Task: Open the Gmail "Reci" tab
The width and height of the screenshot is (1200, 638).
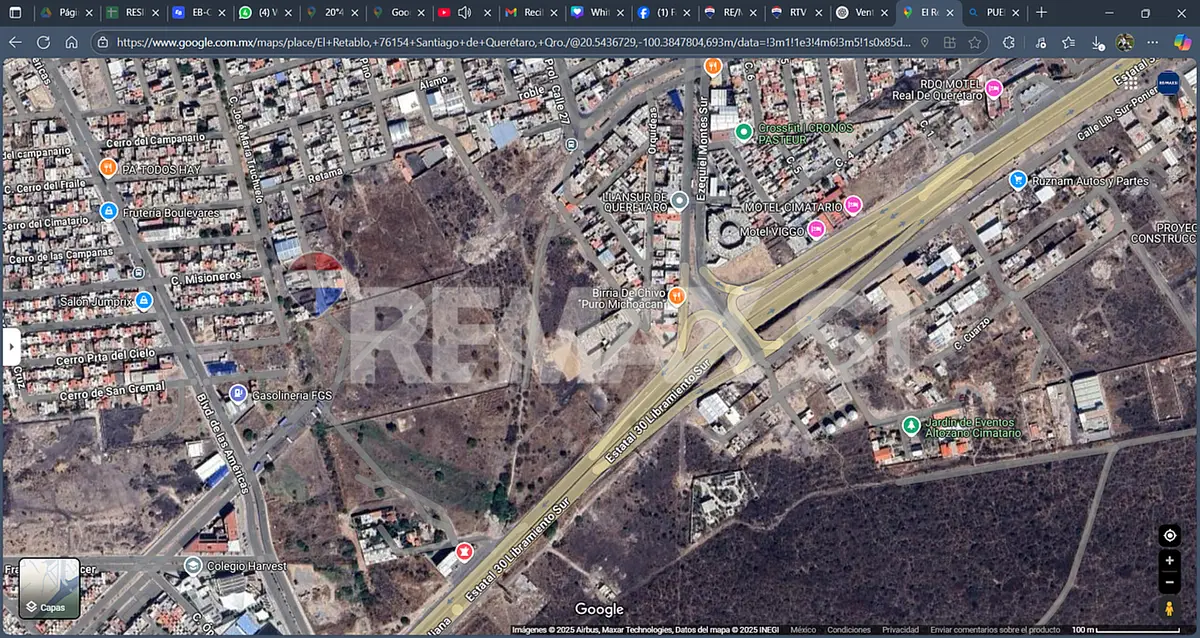Action: click(529, 13)
